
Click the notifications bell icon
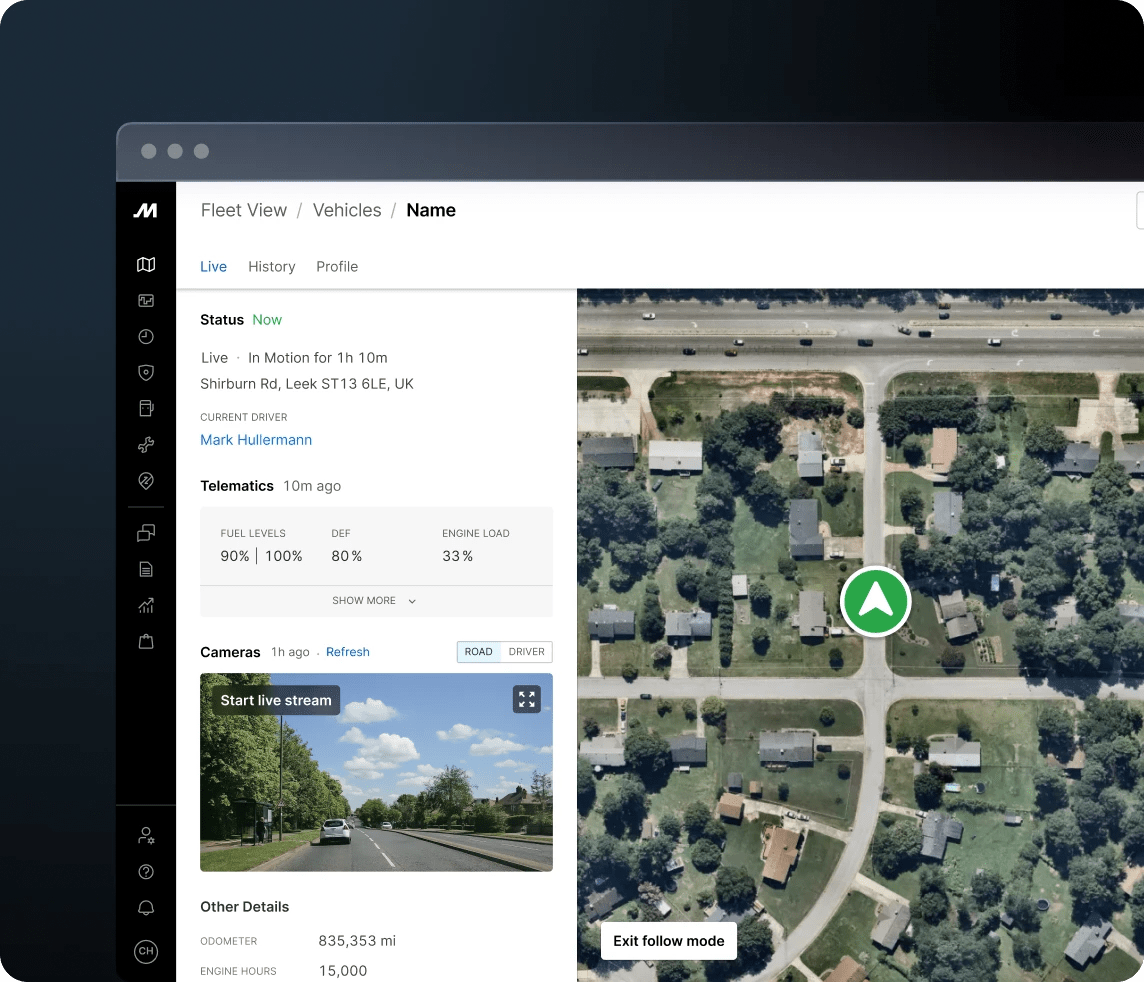click(x=146, y=908)
